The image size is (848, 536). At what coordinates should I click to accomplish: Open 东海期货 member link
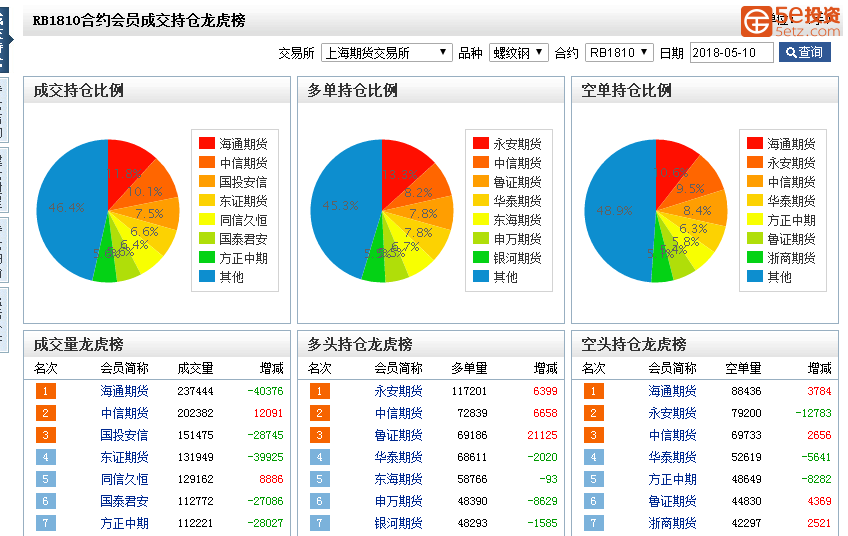coord(399,479)
